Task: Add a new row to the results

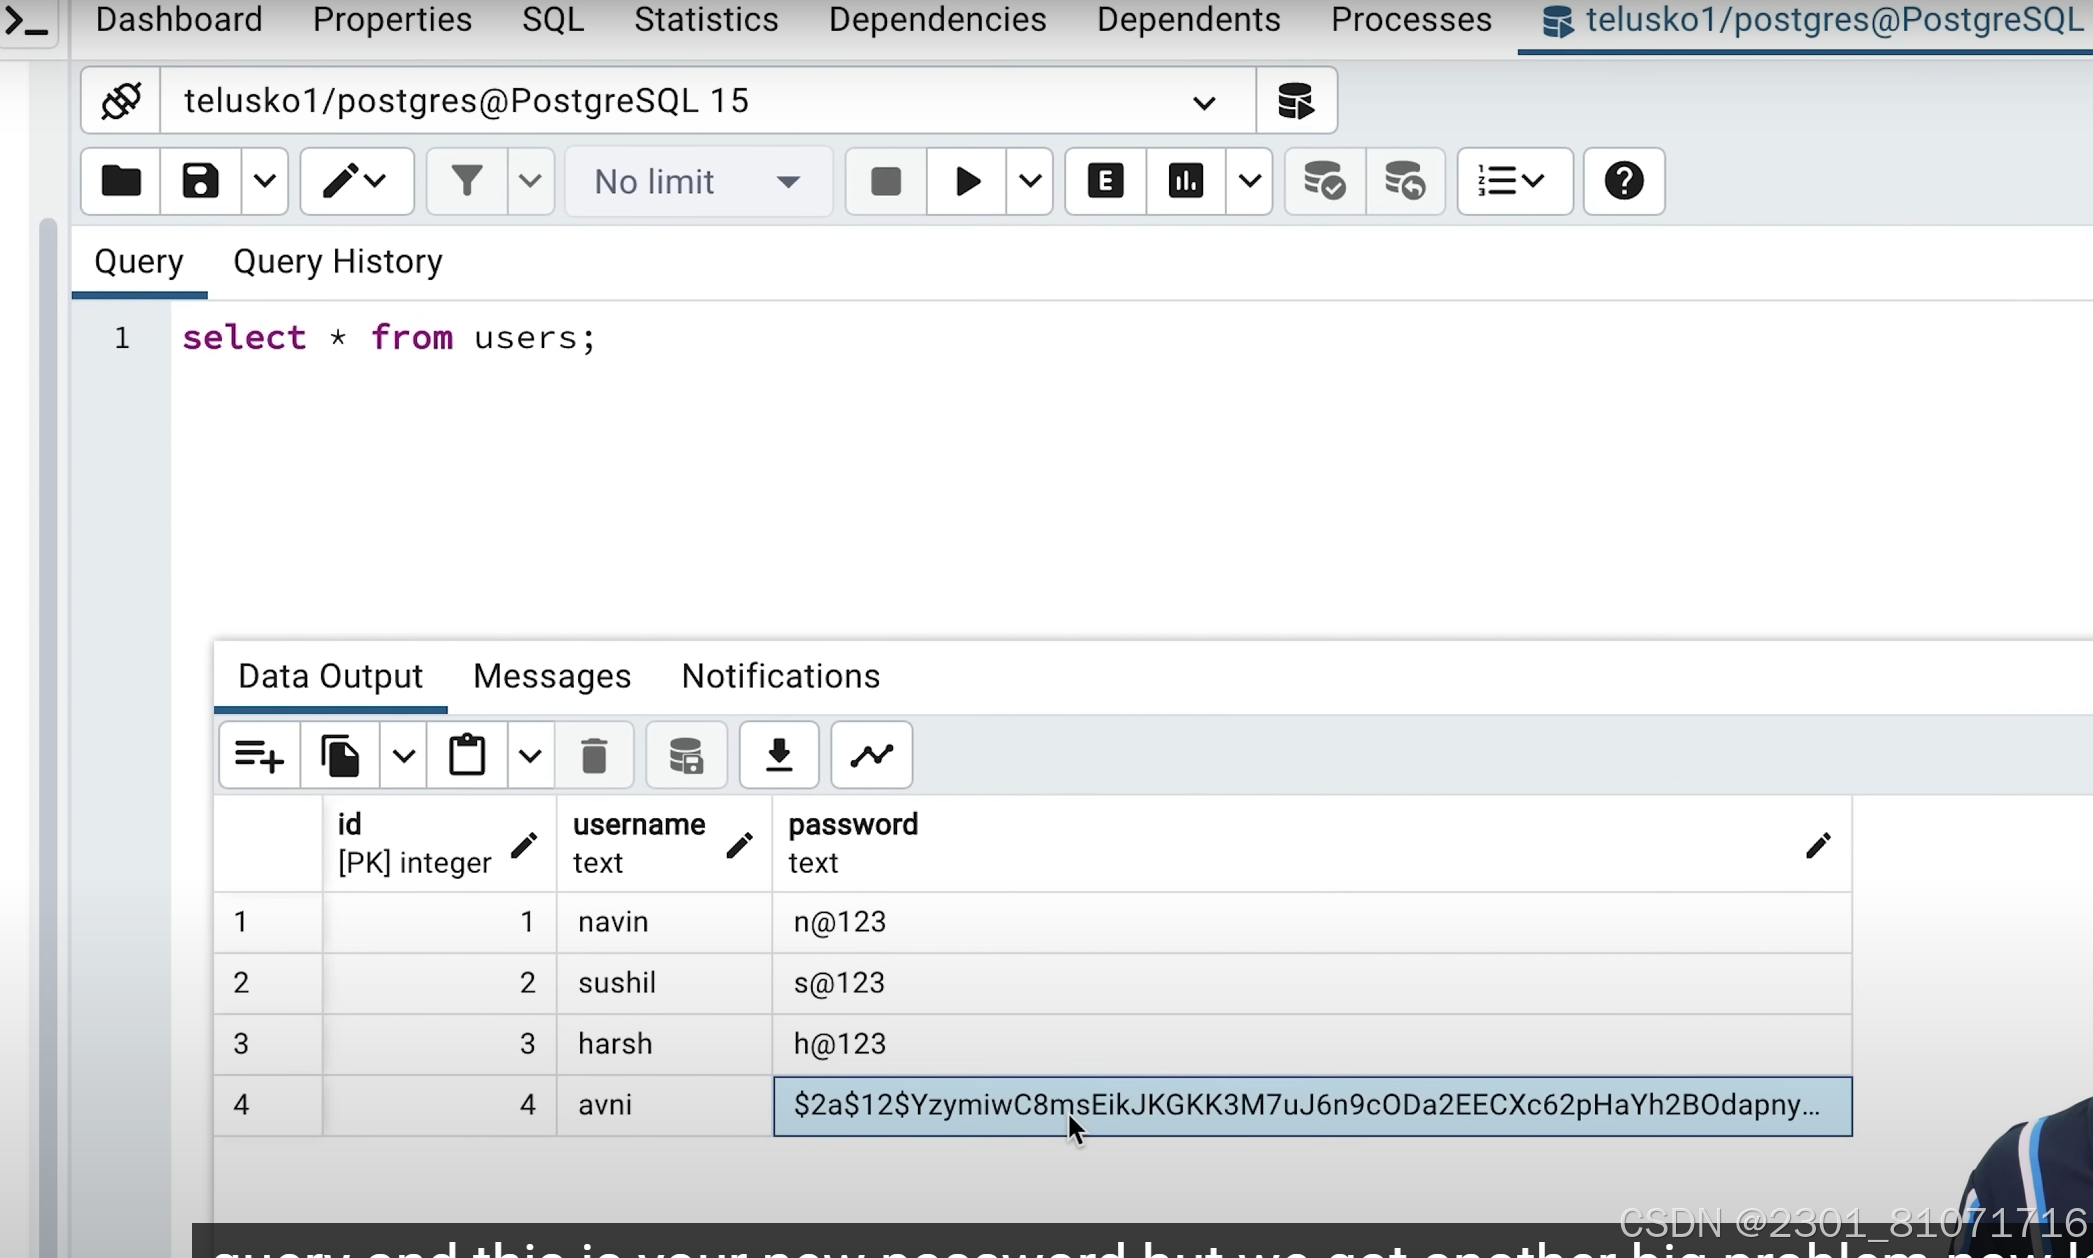Action: [258, 755]
